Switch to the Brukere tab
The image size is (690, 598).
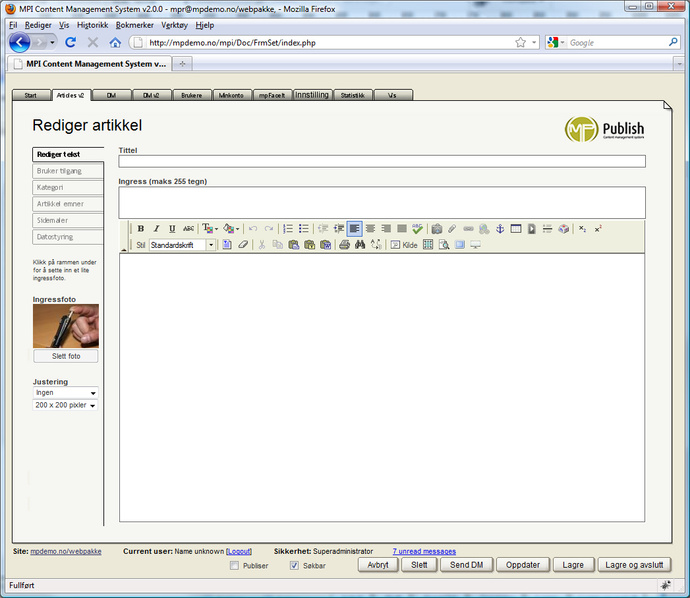[x=191, y=95]
